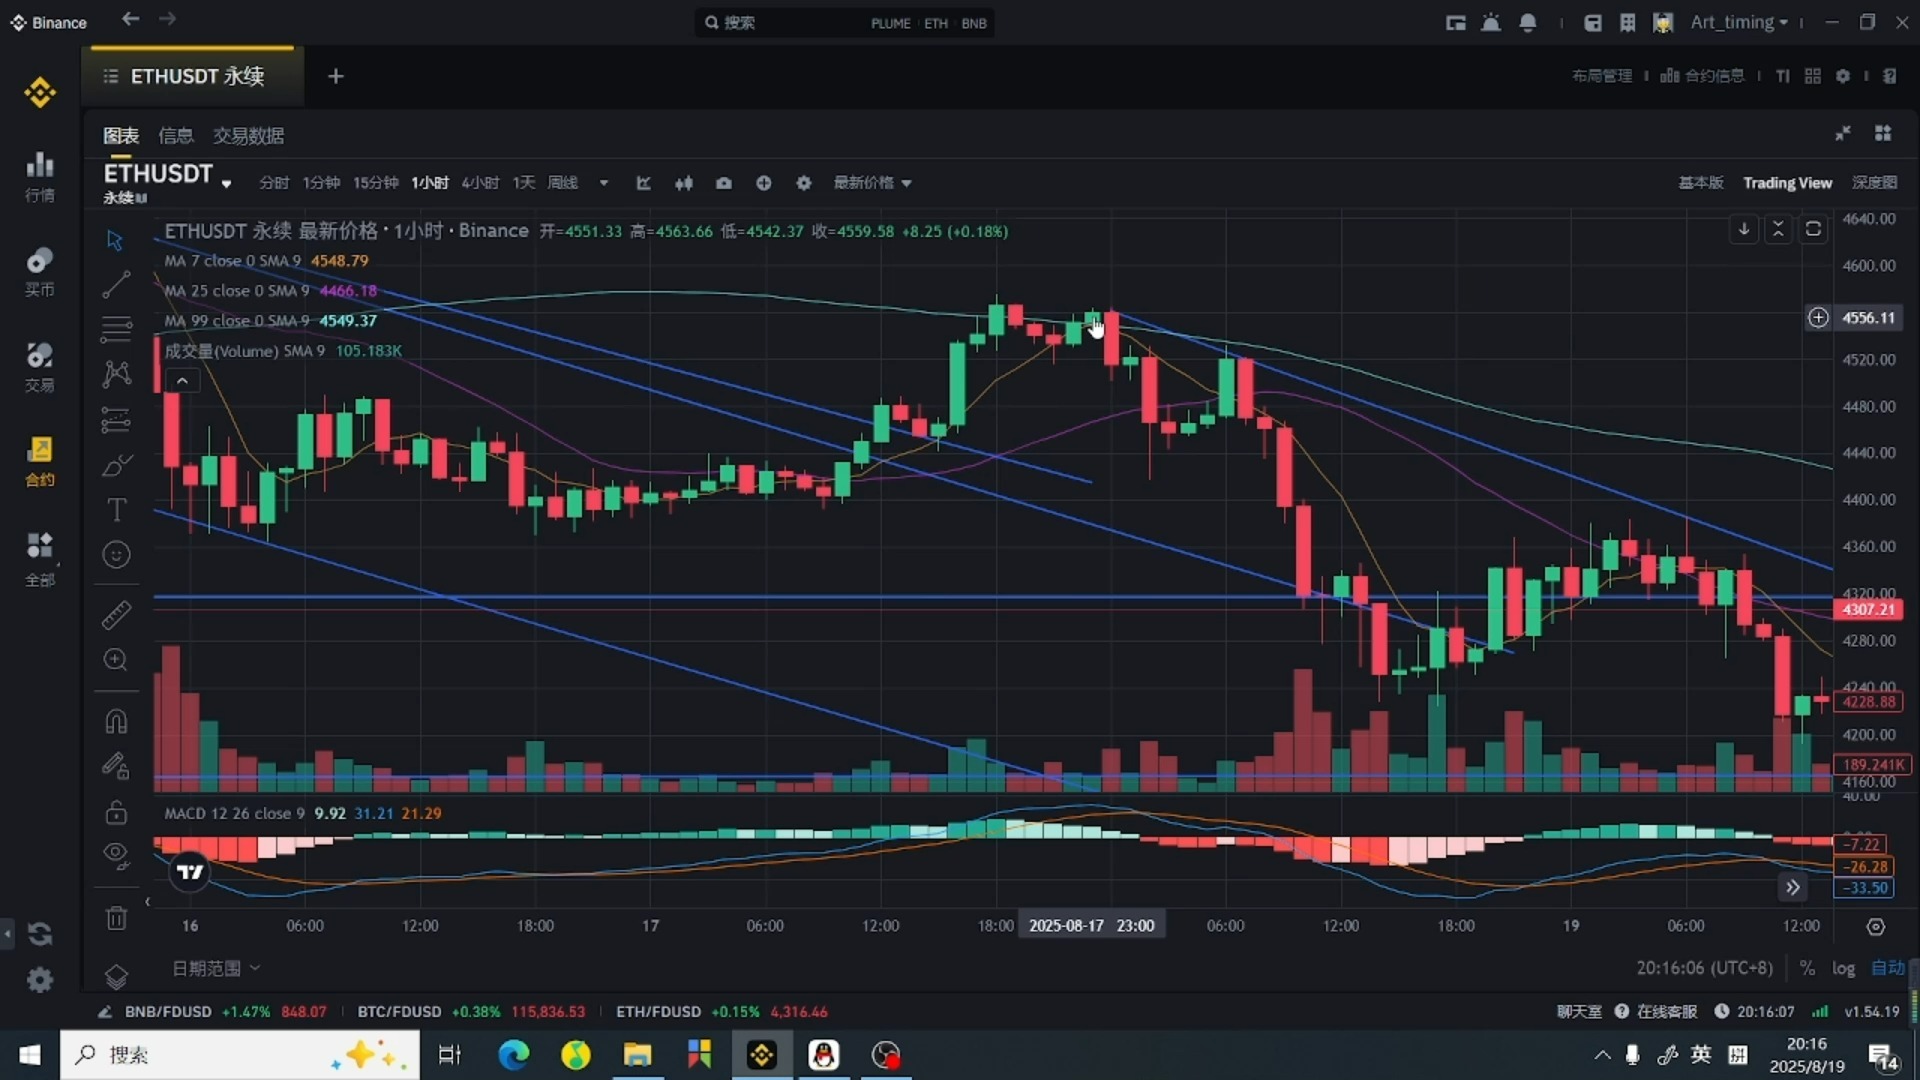The height and width of the screenshot is (1080, 1920).
Task: Toggle log price scale
Action: coord(1843,968)
